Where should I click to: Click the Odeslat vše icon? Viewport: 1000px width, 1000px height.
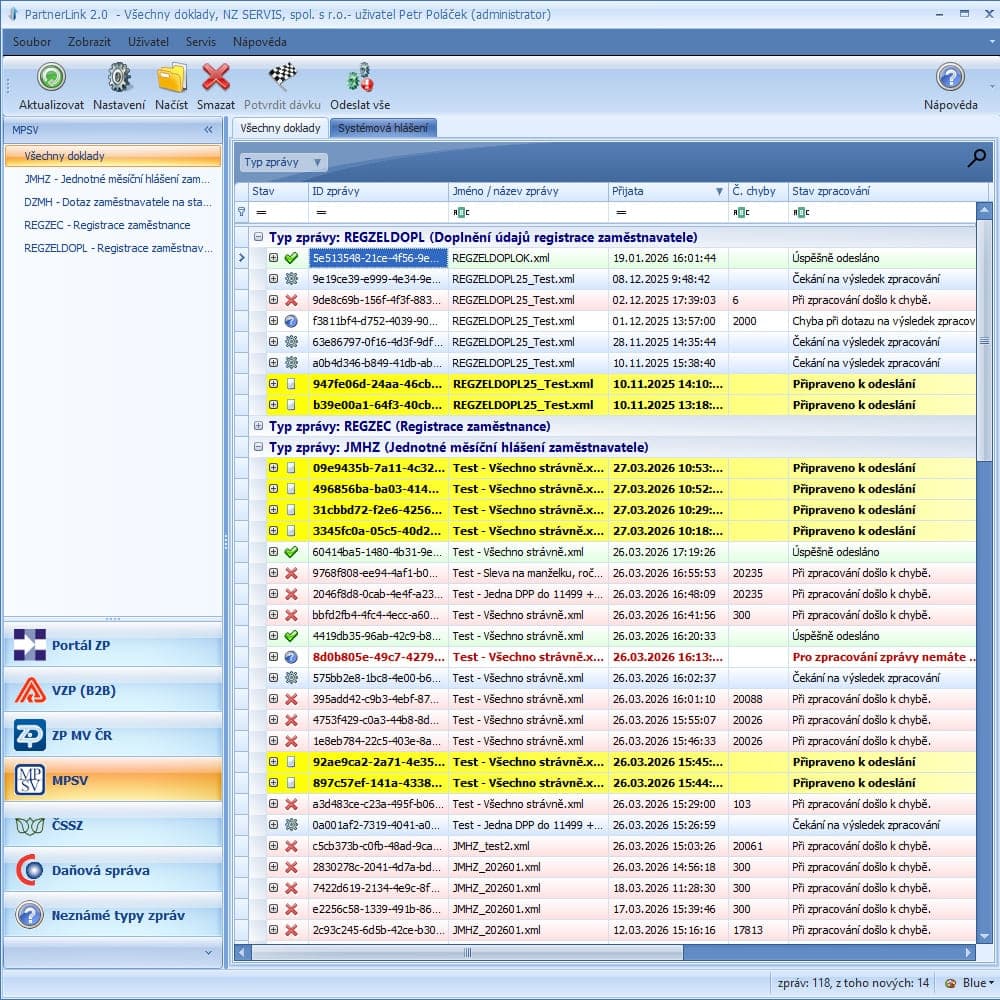pyautogui.click(x=360, y=78)
